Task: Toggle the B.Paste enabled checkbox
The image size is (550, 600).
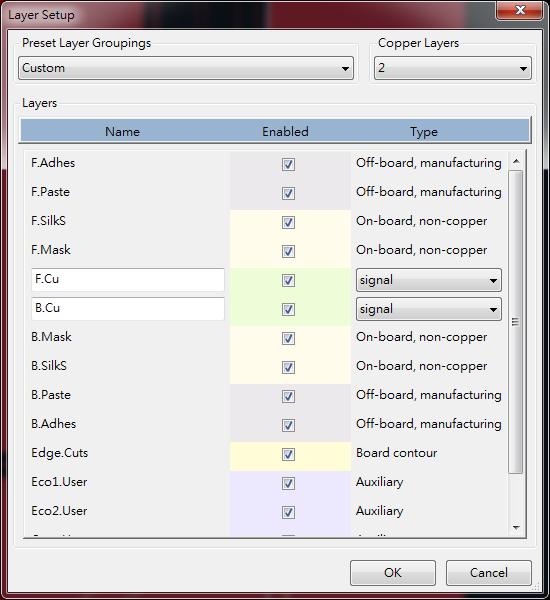Action: pos(288,396)
